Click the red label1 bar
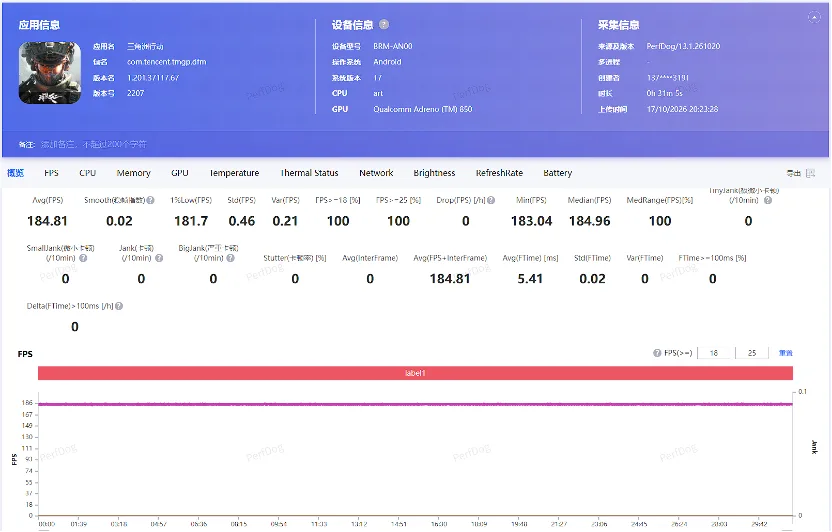 (415, 373)
